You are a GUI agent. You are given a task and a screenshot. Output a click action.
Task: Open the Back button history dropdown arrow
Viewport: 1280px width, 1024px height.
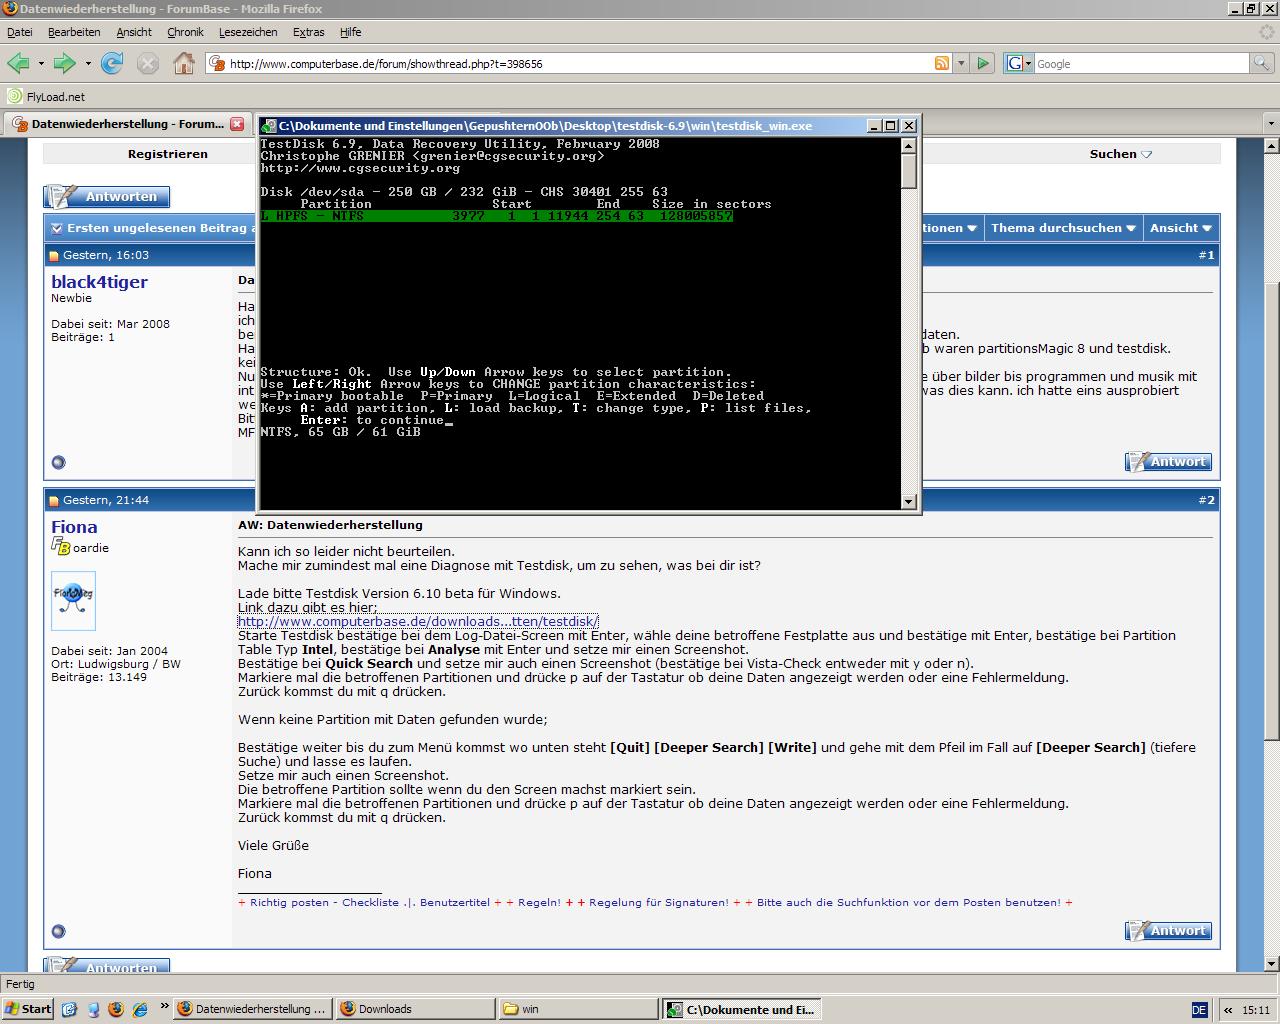point(41,63)
